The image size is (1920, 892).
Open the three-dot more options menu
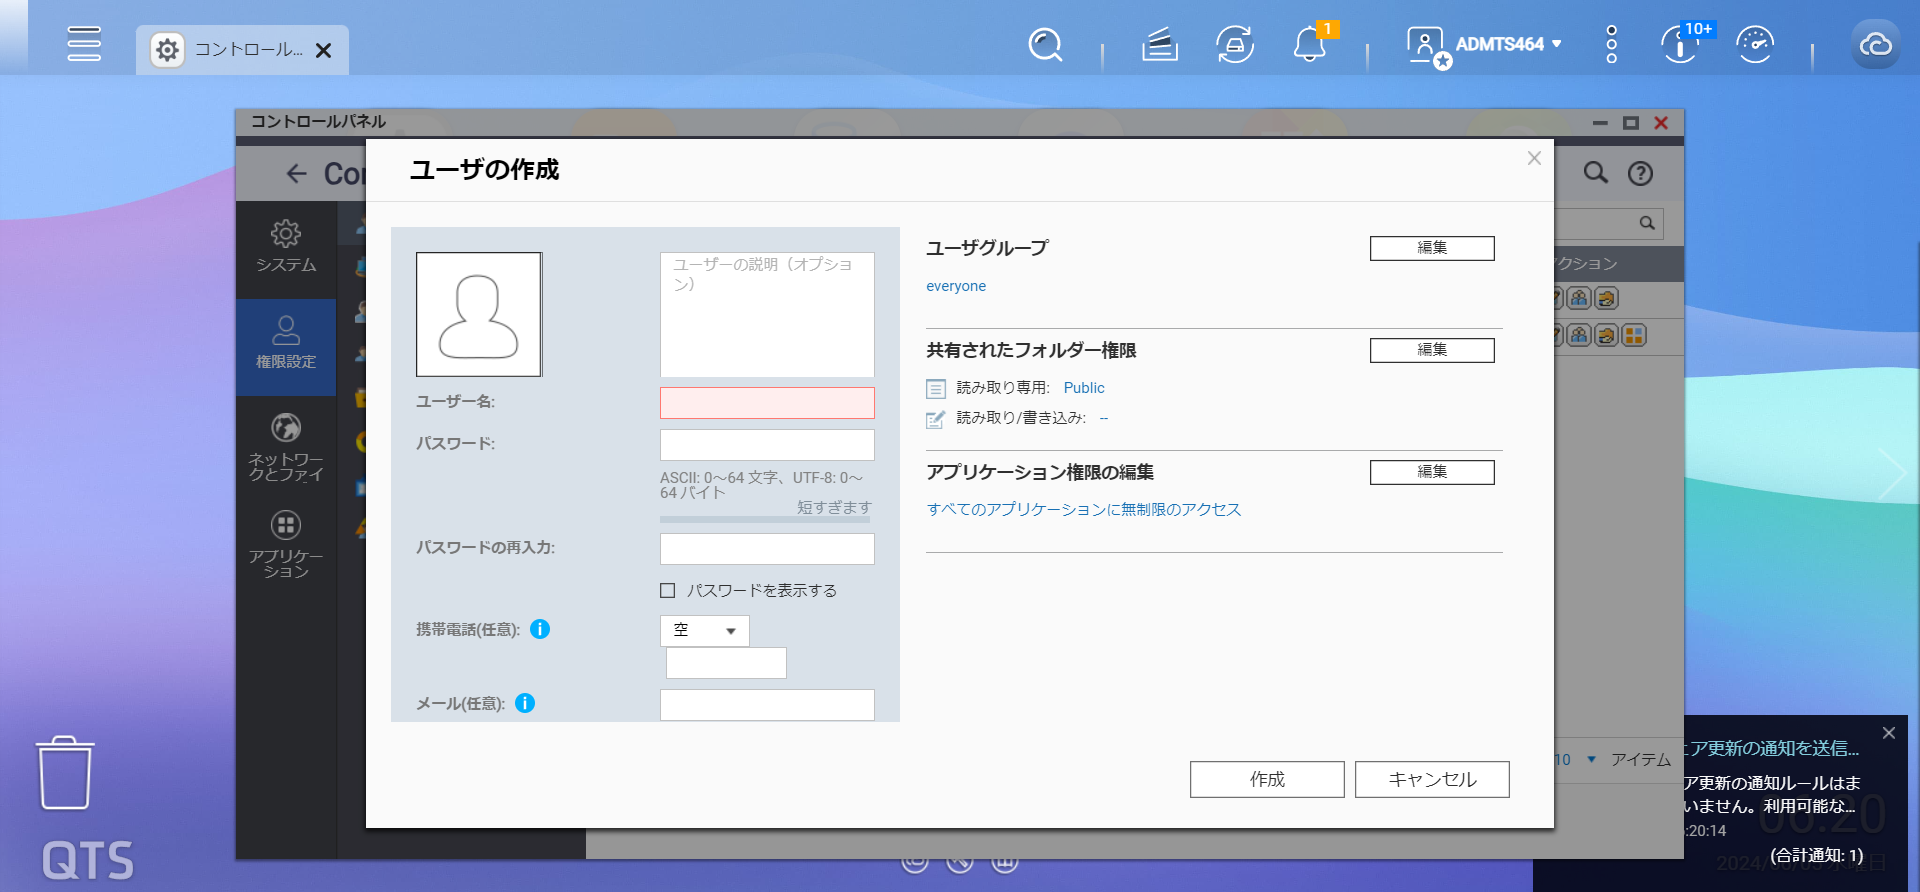(x=1611, y=44)
